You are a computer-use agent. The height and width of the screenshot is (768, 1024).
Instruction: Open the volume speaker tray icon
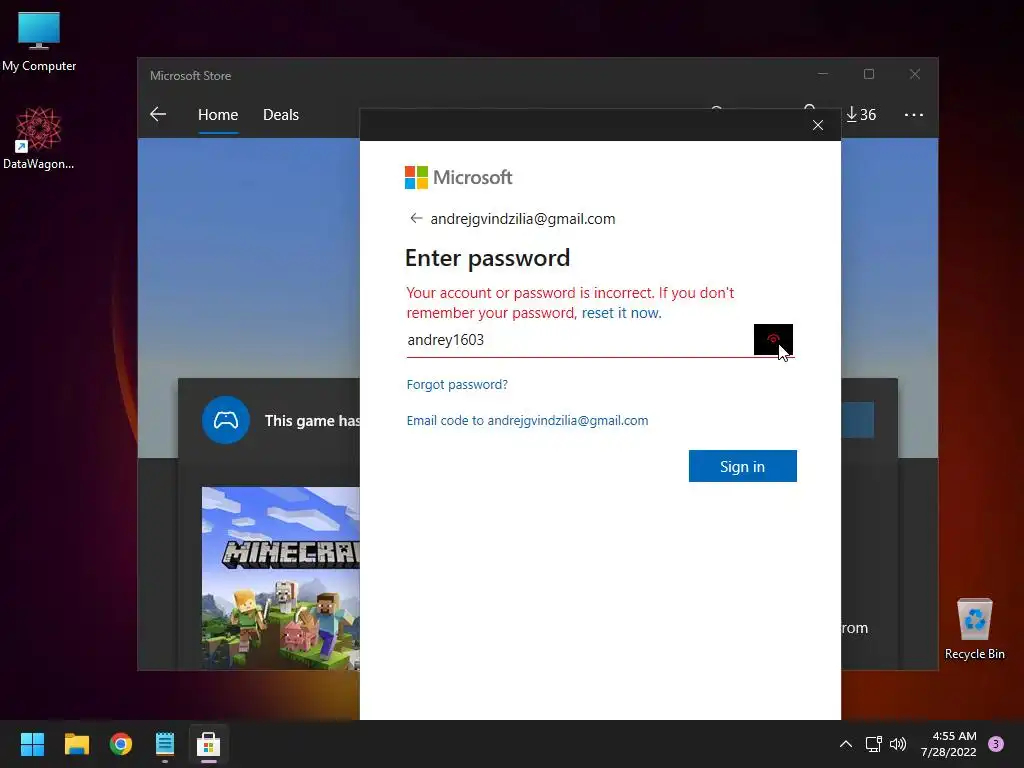click(898, 744)
